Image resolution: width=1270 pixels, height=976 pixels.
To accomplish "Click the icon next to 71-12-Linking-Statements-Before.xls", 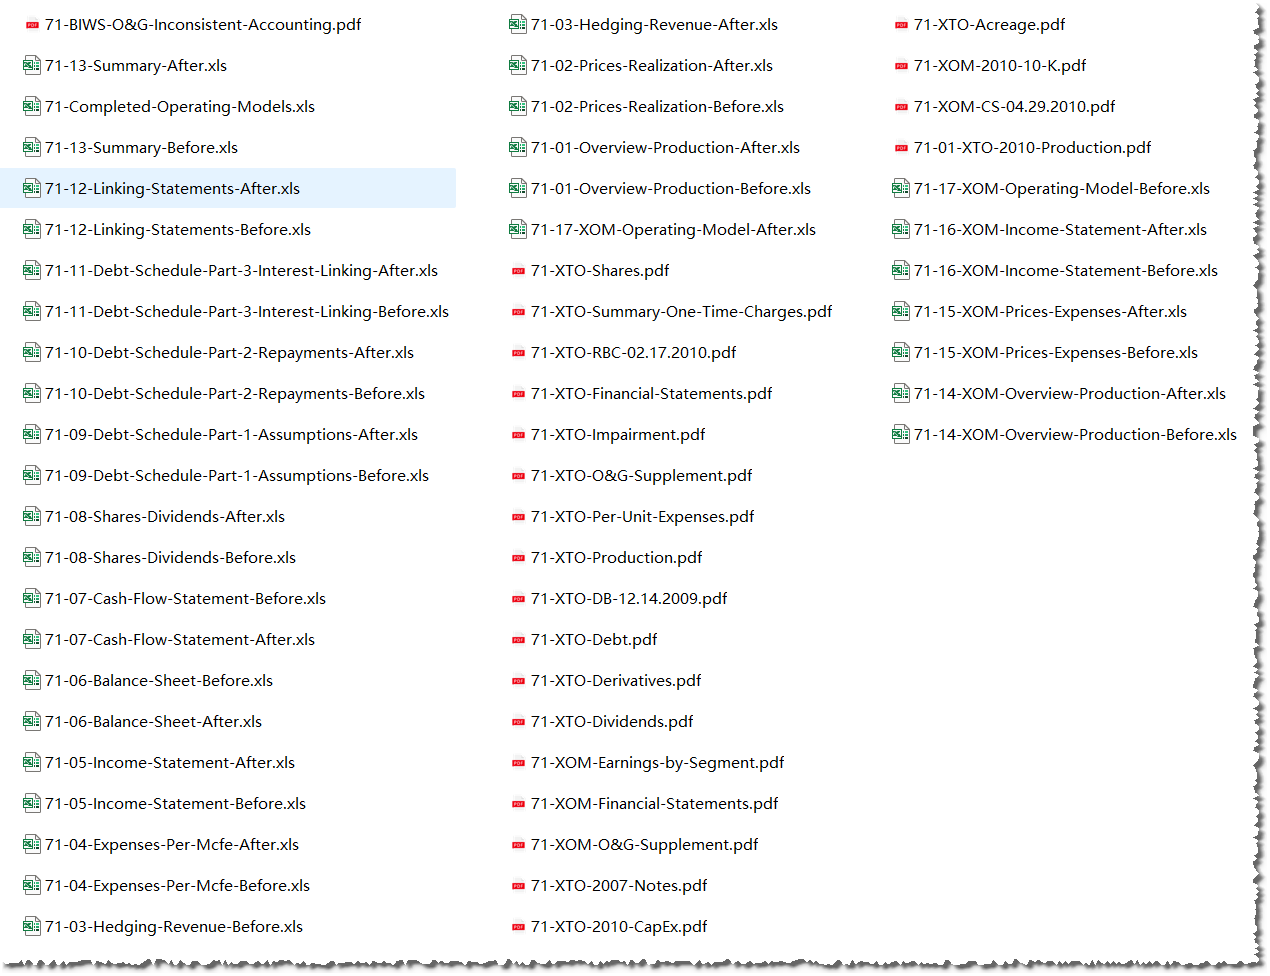I will (32, 230).
